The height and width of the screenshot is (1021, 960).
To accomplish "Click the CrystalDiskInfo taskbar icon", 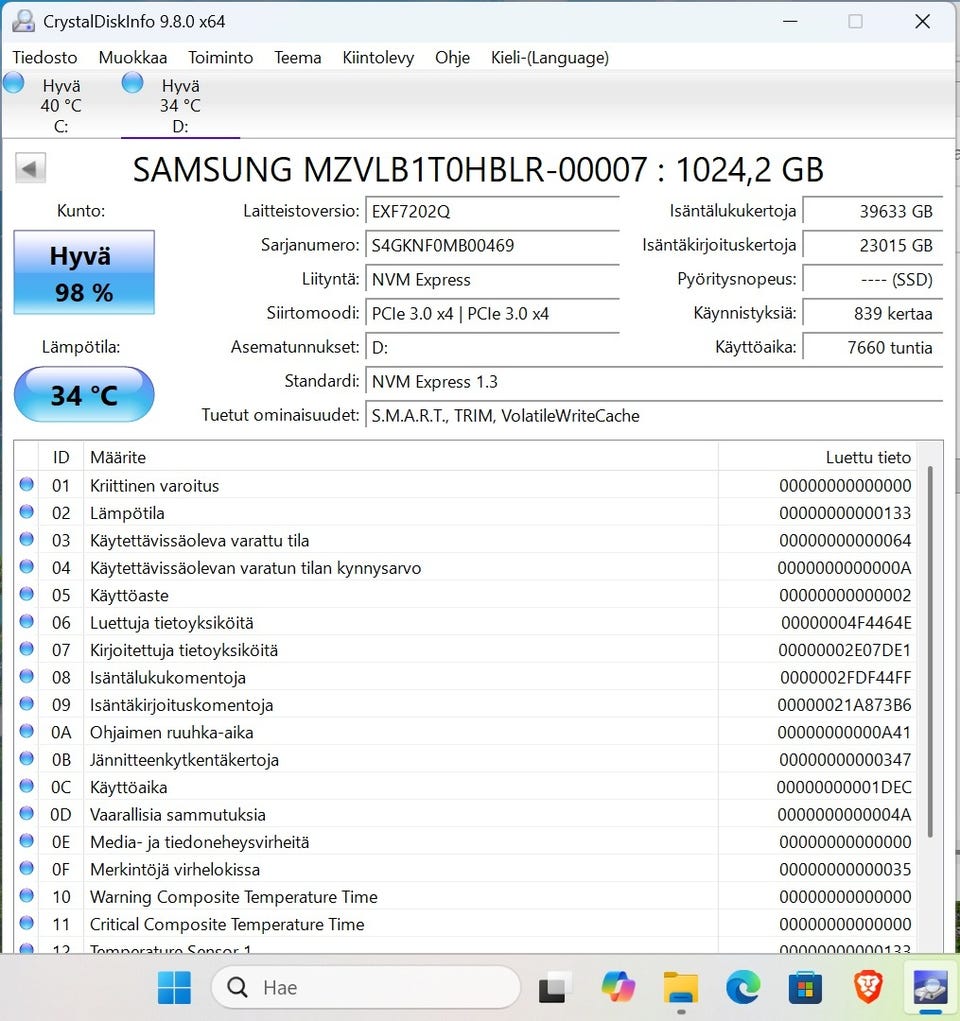I will [930, 987].
